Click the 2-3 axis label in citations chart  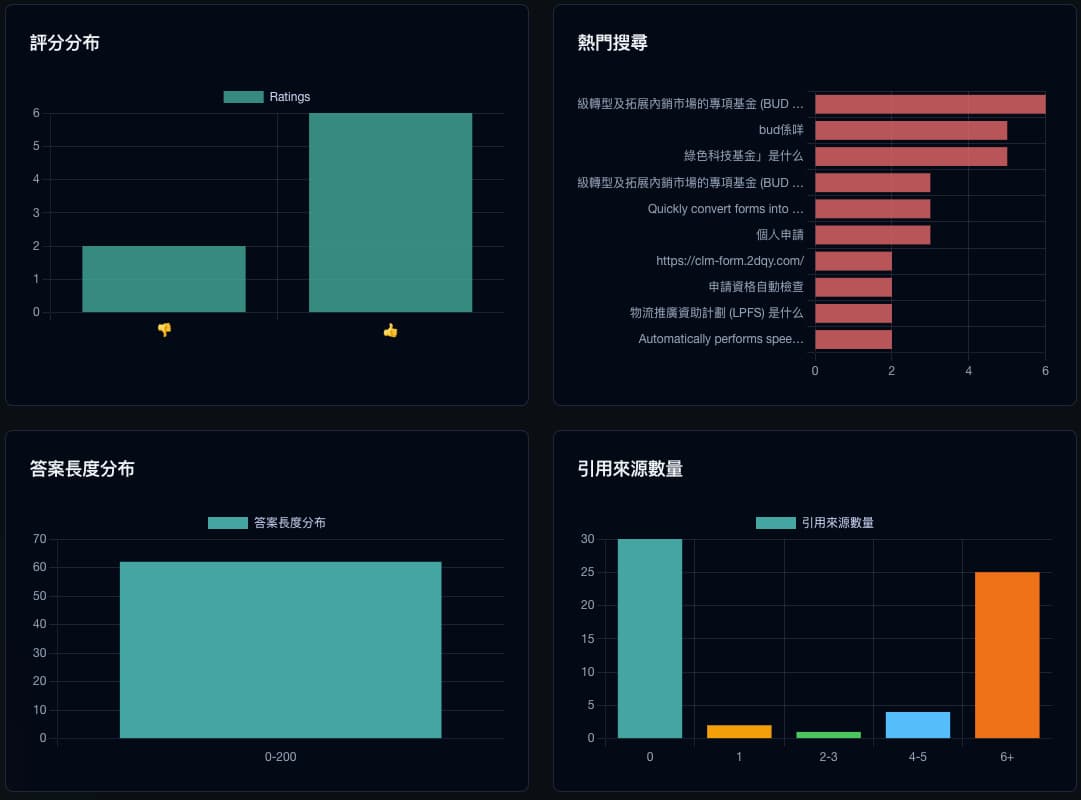(x=828, y=757)
